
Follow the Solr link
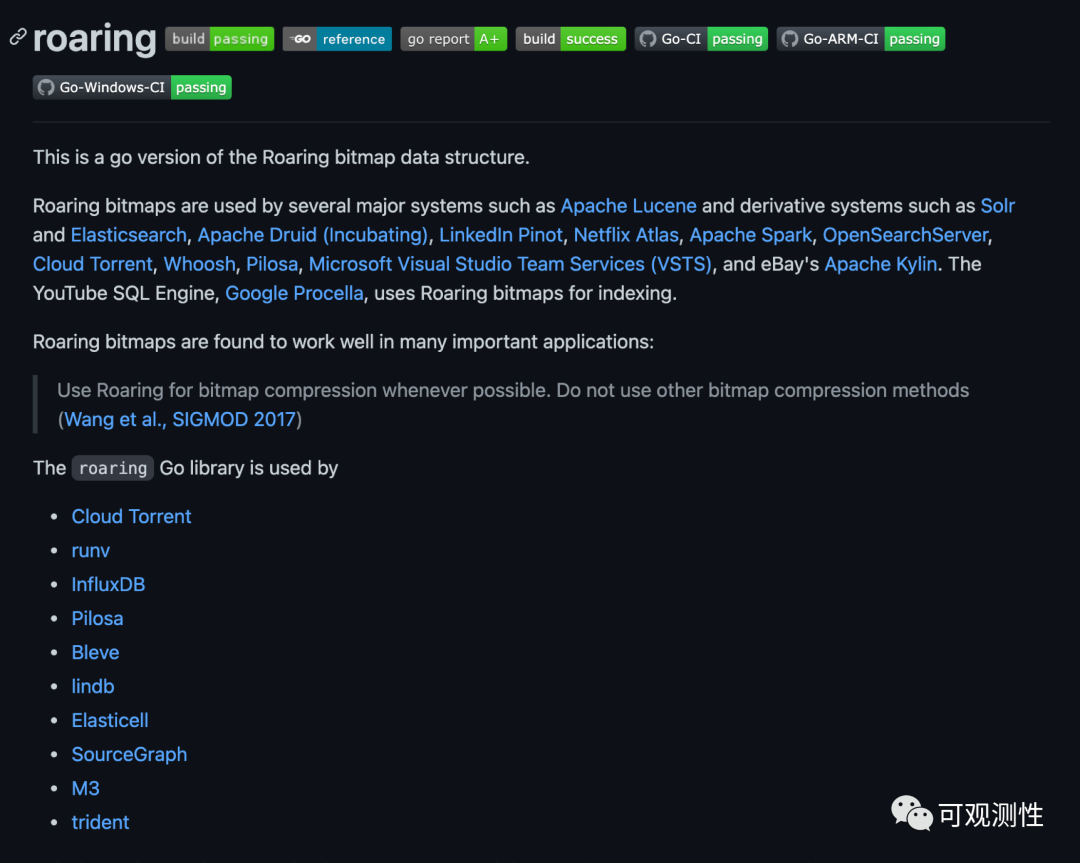pos(997,206)
